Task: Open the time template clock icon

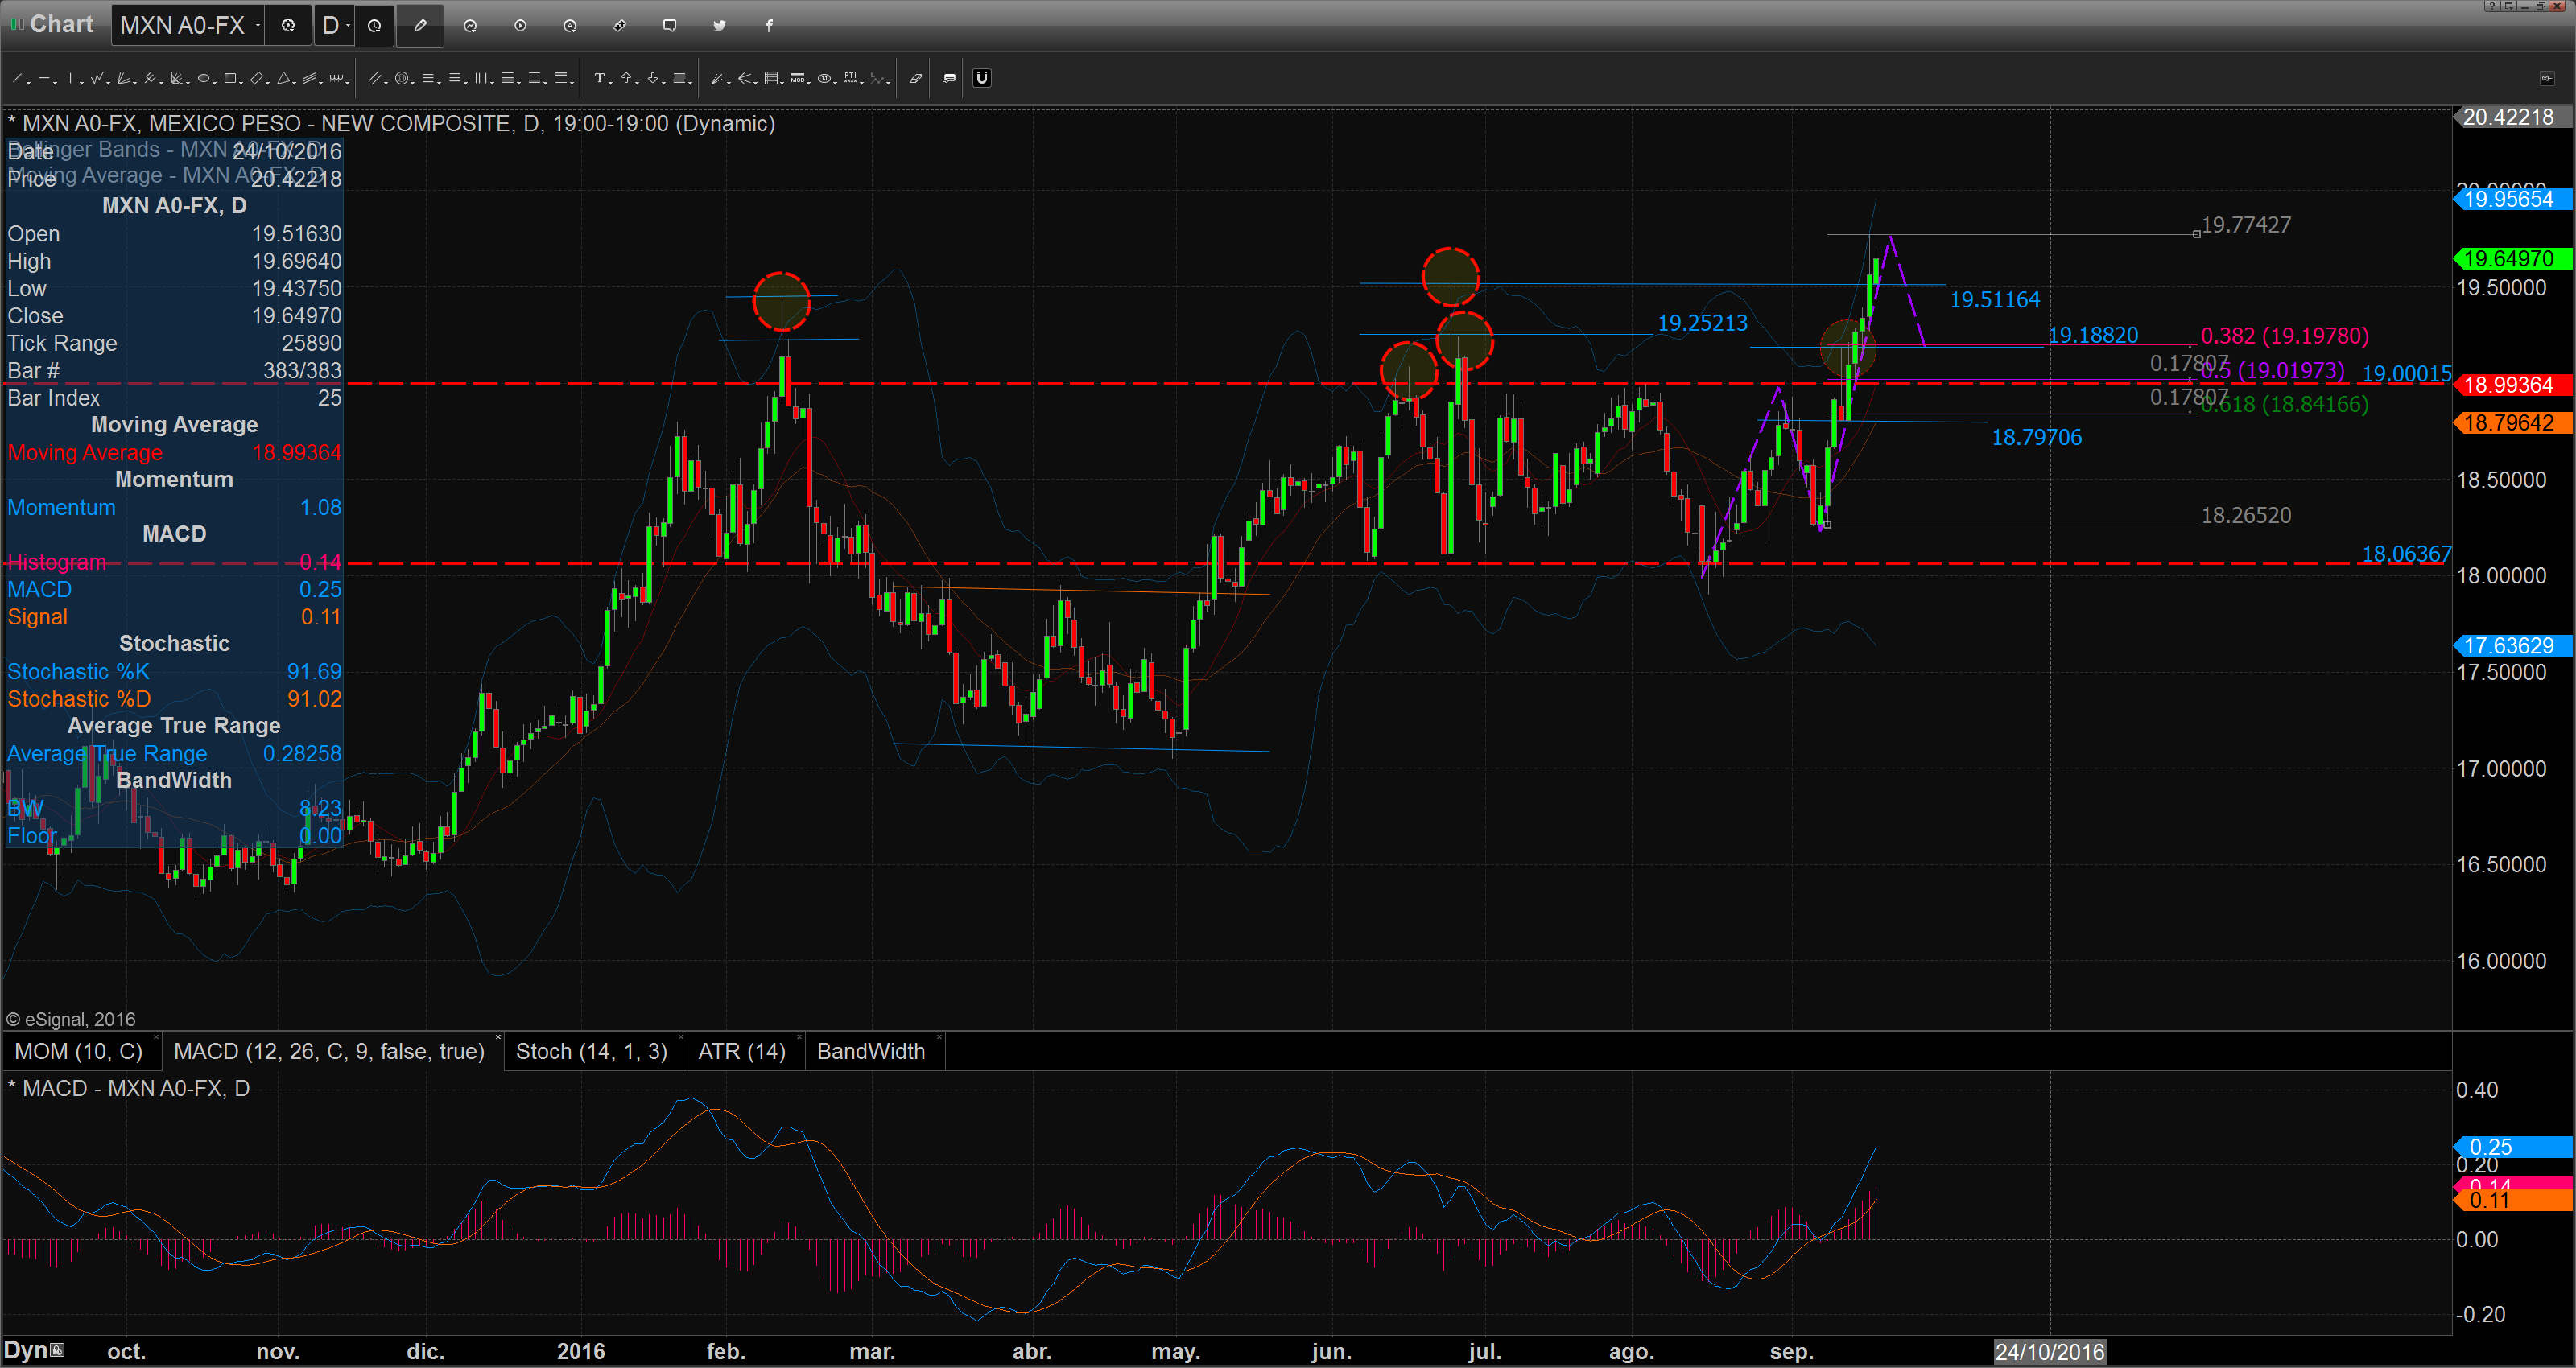Action: point(374,25)
